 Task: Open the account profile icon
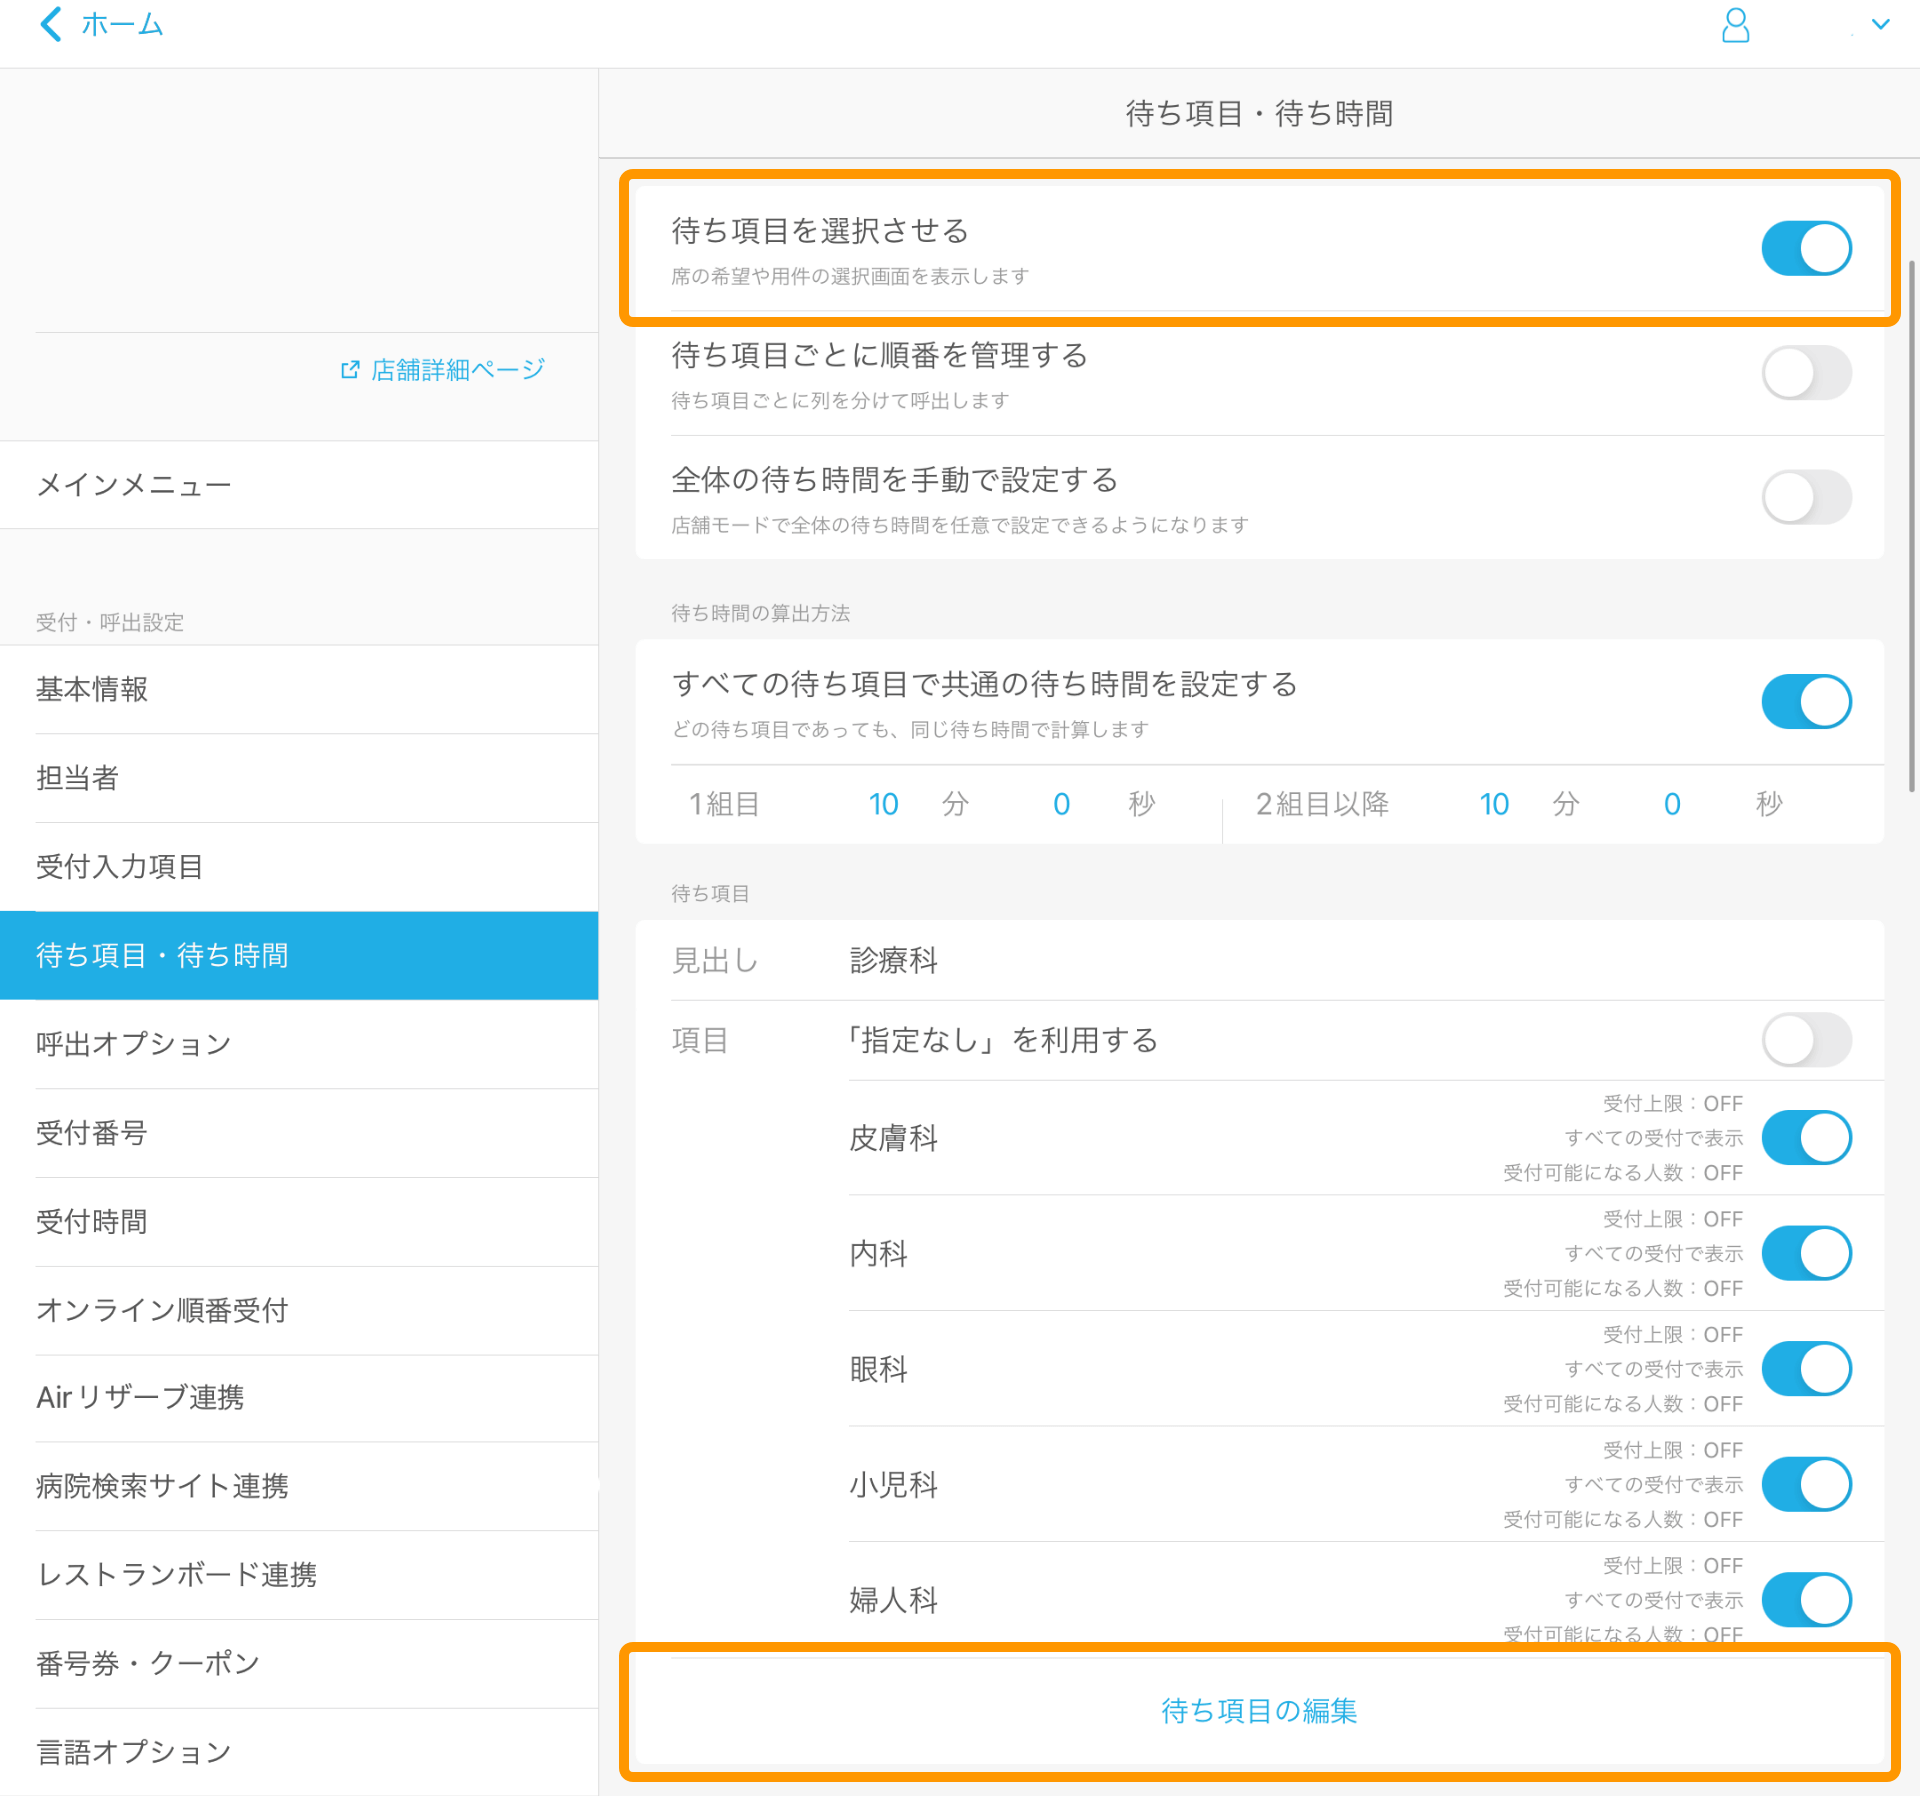[1736, 27]
